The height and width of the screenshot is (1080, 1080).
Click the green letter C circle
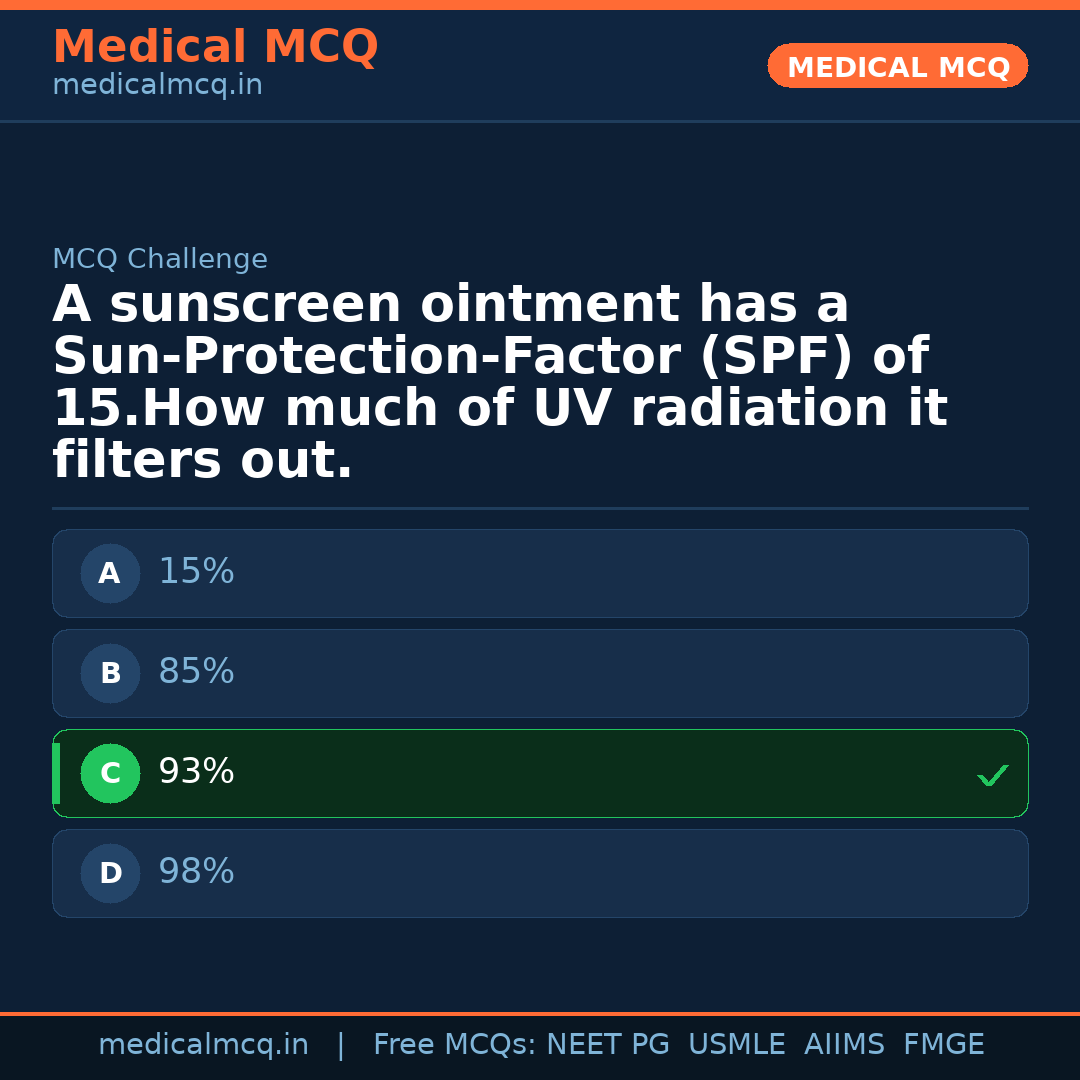pos(110,774)
